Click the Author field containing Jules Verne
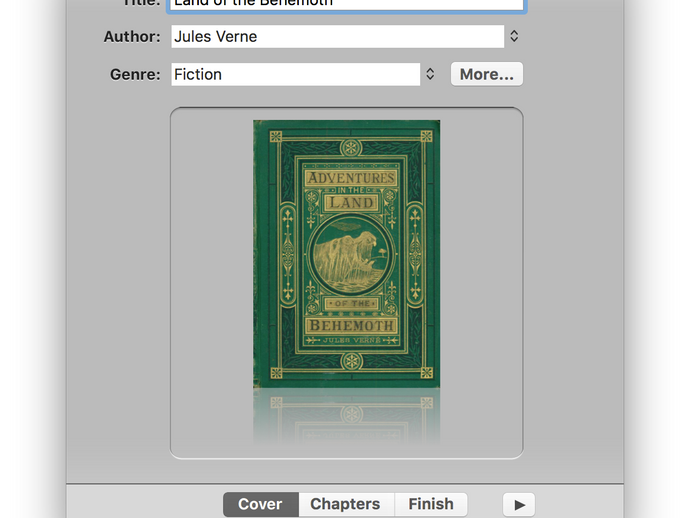The image size is (690, 518). click(x=338, y=37)
